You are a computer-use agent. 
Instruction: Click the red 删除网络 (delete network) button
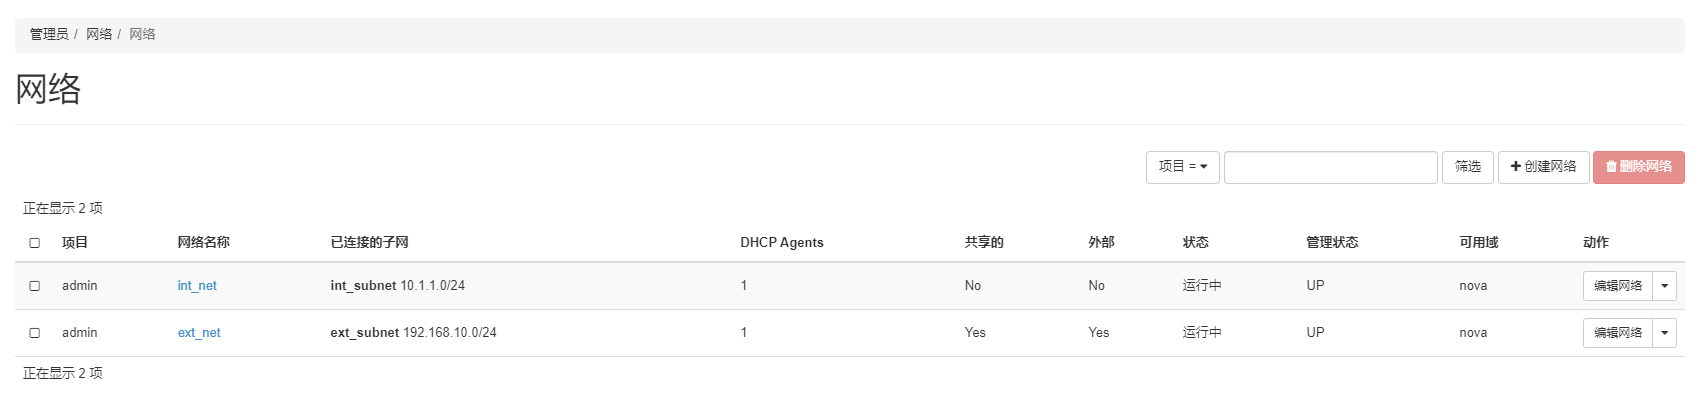pos(1638,167)
